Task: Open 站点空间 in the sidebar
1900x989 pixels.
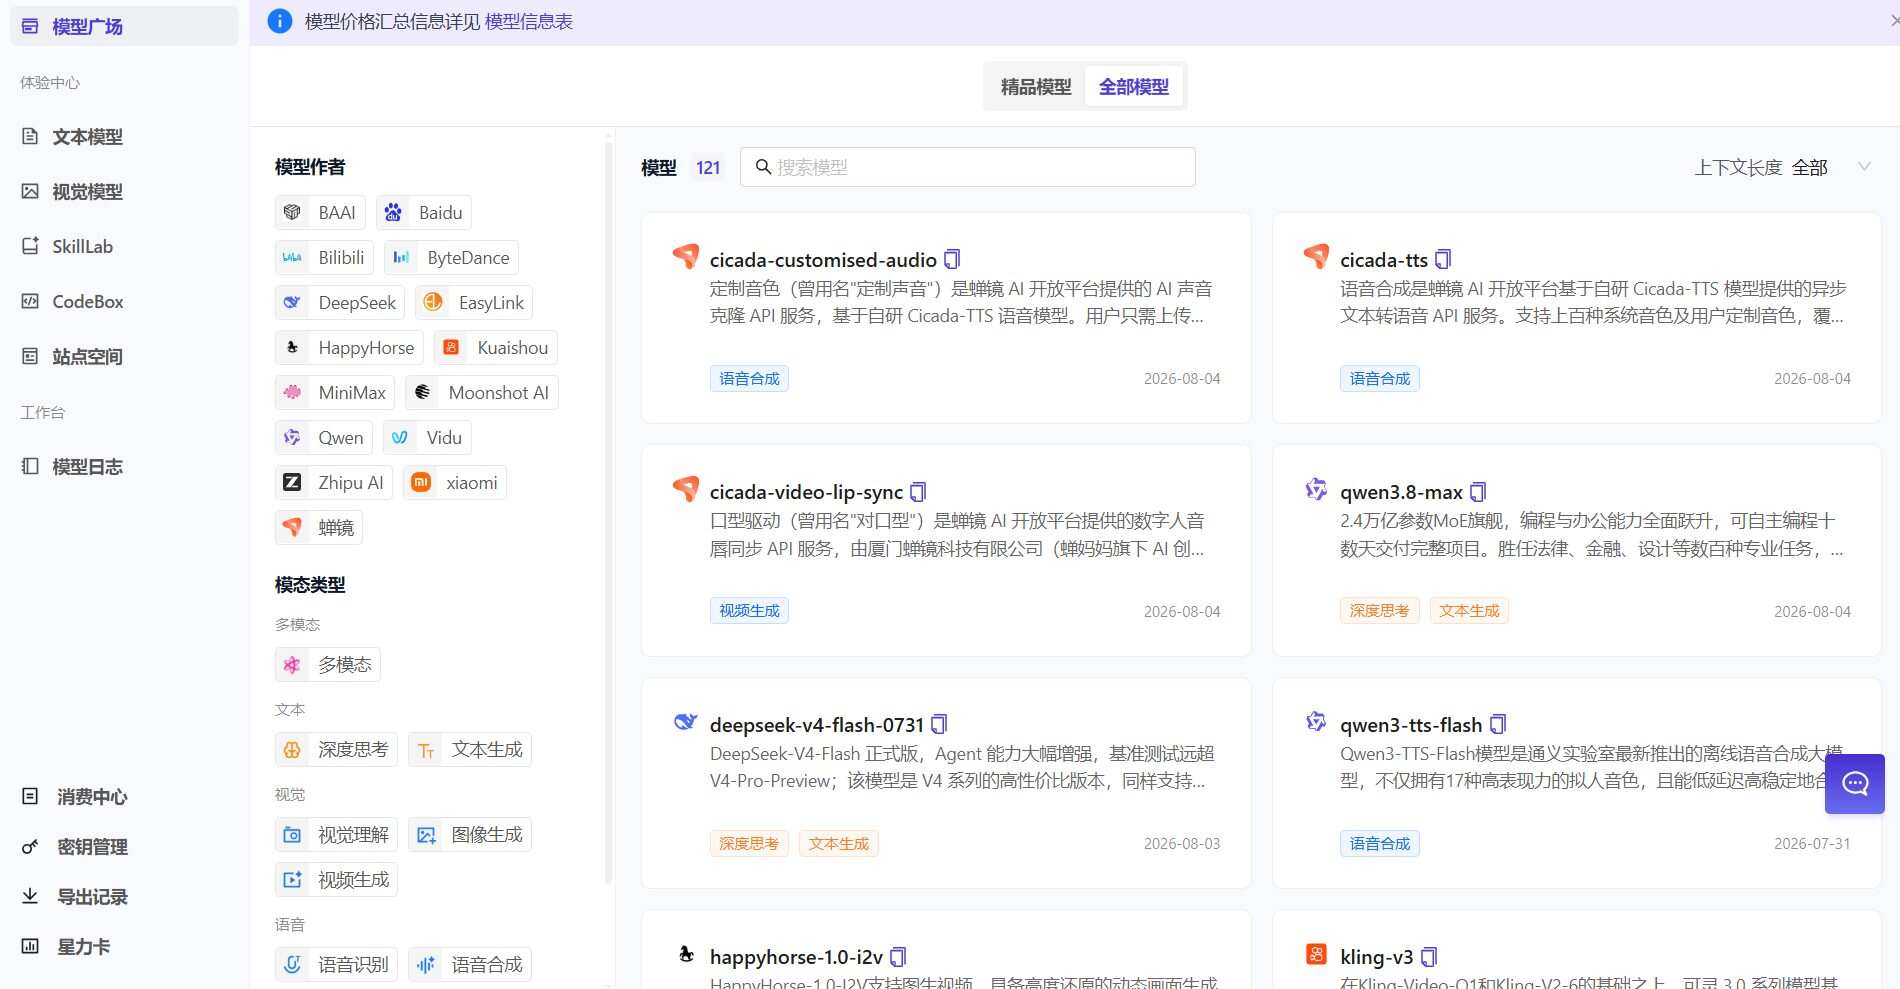Action: pyautogui.click(x=124, y=356)
